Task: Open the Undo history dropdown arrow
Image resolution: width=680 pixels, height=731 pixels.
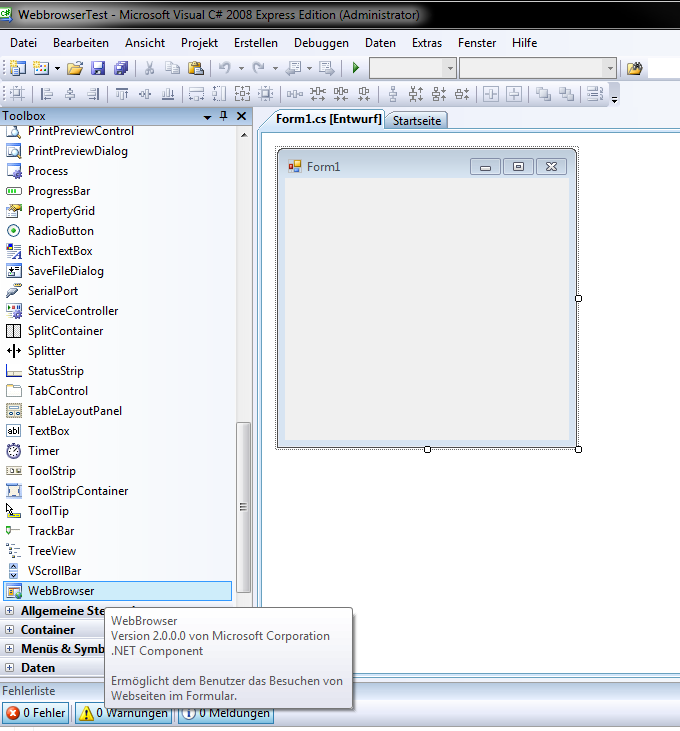Action: (241, 69)
